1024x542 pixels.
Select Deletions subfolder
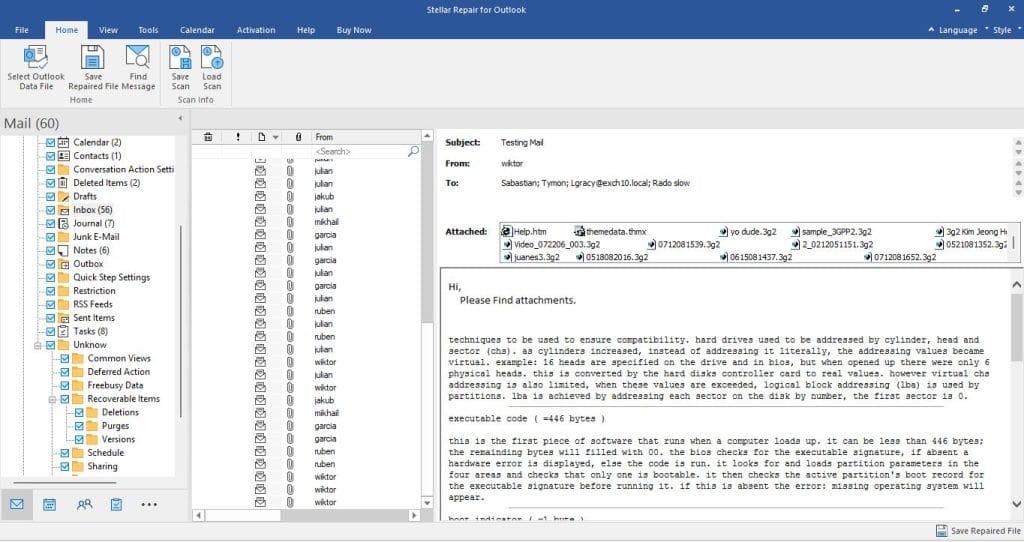coord(120,413)
